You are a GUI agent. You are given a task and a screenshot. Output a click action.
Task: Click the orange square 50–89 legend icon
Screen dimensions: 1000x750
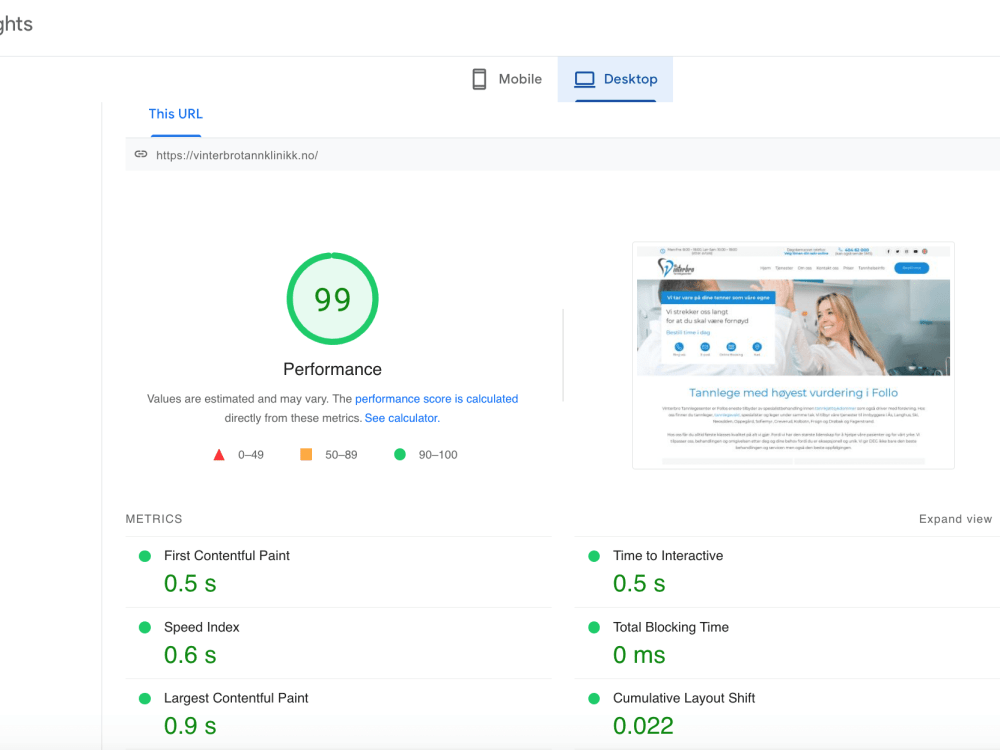pyautogui.click(x=306, y=454)
